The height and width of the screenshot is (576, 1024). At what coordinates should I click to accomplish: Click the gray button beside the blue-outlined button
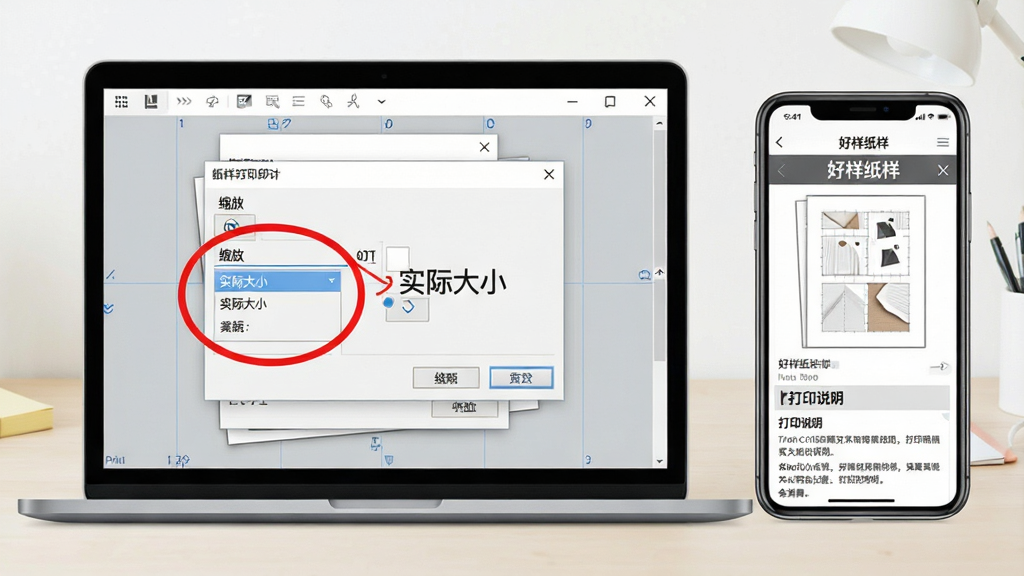click(x=446, y=377)
